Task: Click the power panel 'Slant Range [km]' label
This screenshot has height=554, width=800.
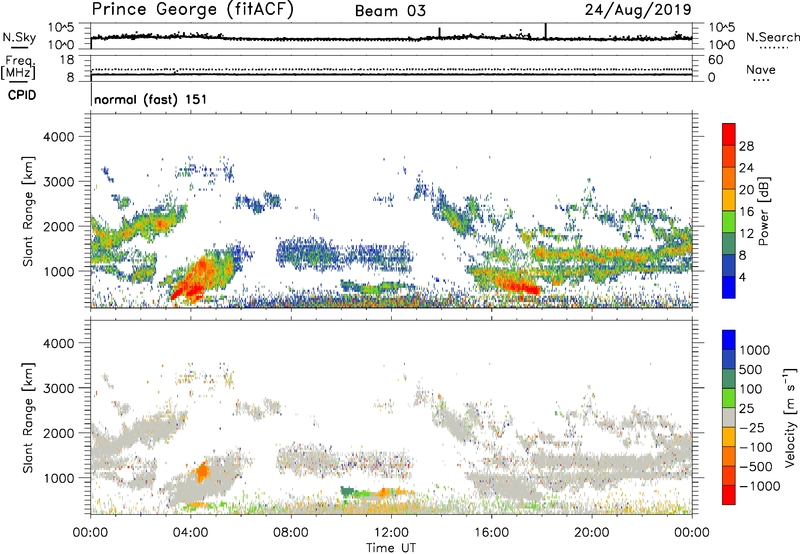Action: coord(28,211)
